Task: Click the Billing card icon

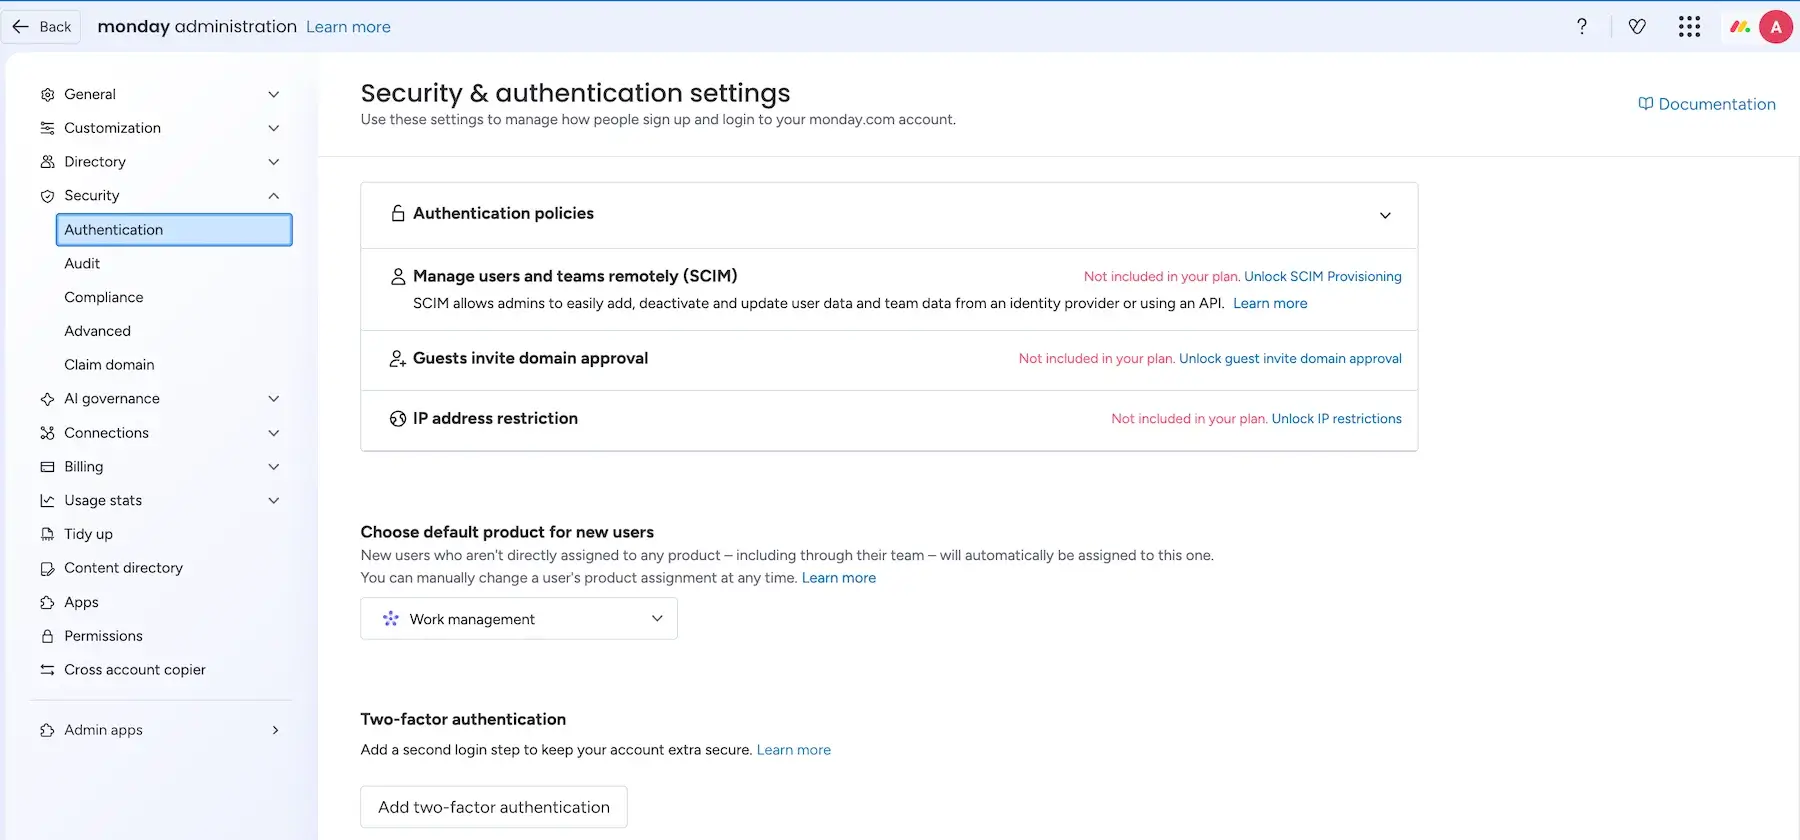Action: coord(47,467)
